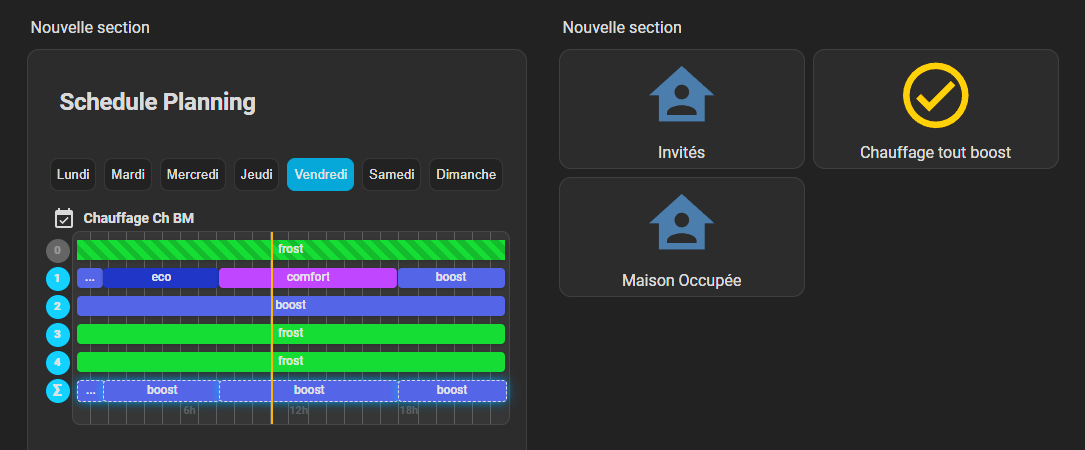Activate the Chauffage tout boost scene
The image size is (1085, 450).
coord(935,153)
